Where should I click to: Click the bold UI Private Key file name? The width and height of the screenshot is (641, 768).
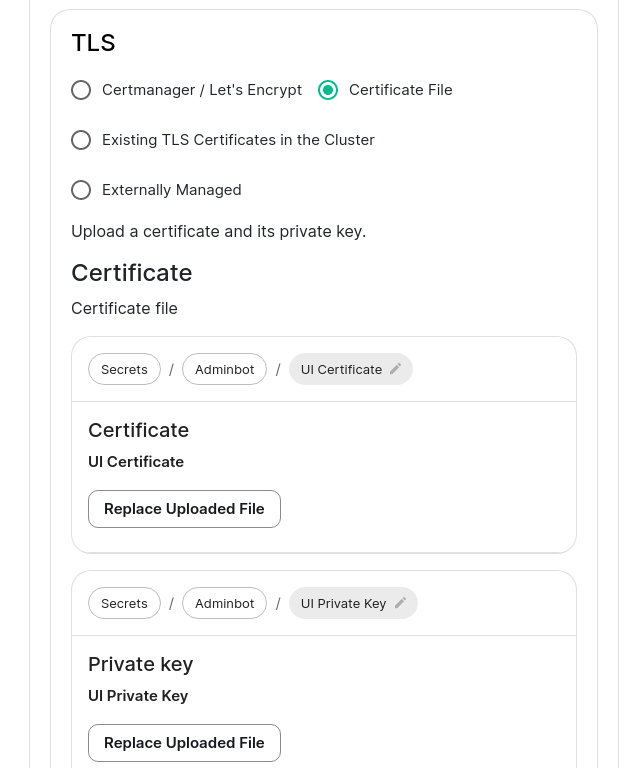(x=138, y=696)
